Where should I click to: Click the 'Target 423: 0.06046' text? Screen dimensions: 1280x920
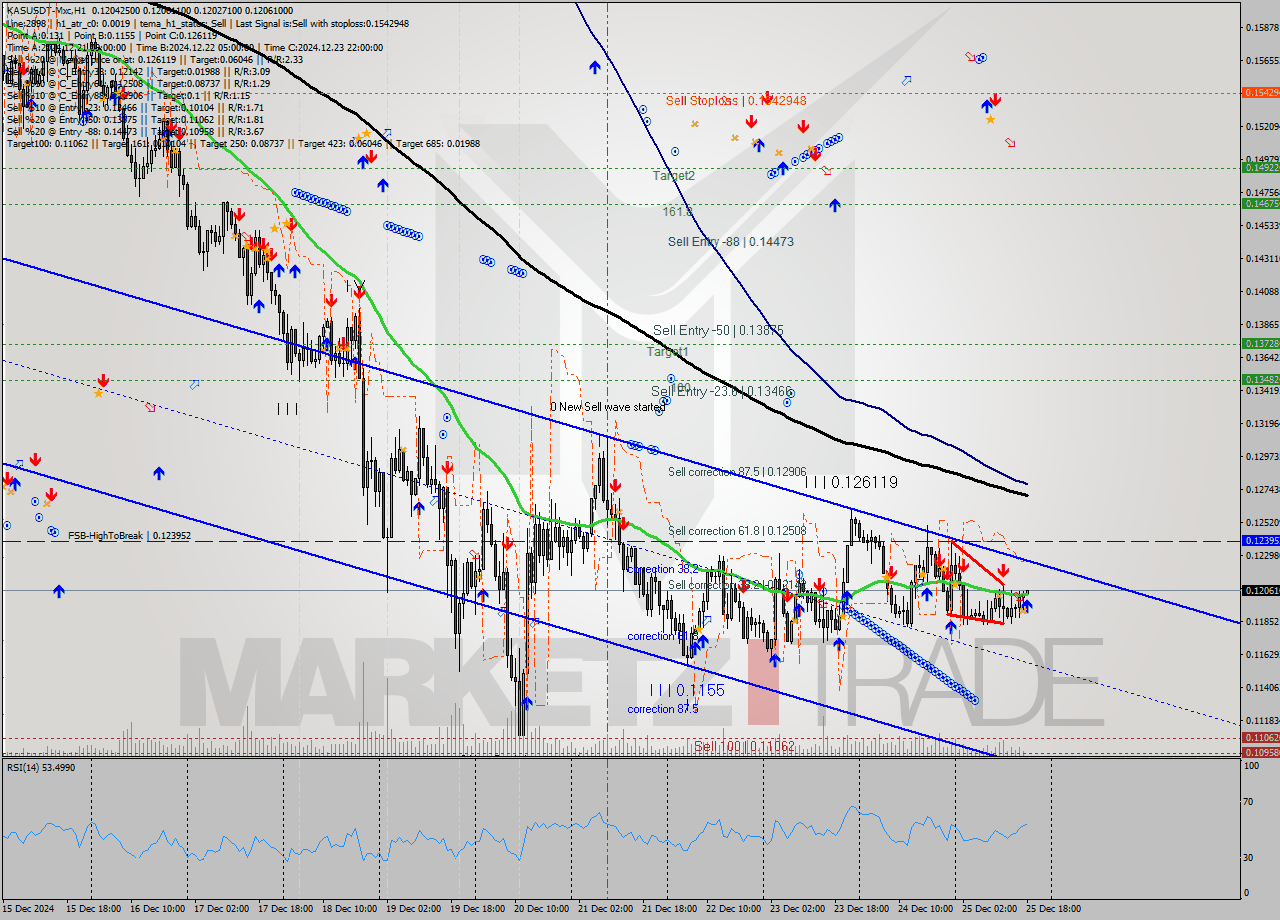(340, 143)
